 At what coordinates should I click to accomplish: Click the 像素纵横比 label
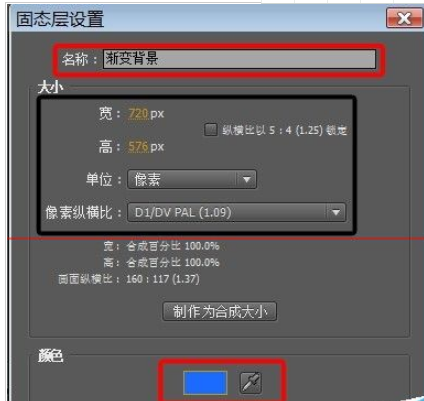pyautogui.click(x=83, y=212)
